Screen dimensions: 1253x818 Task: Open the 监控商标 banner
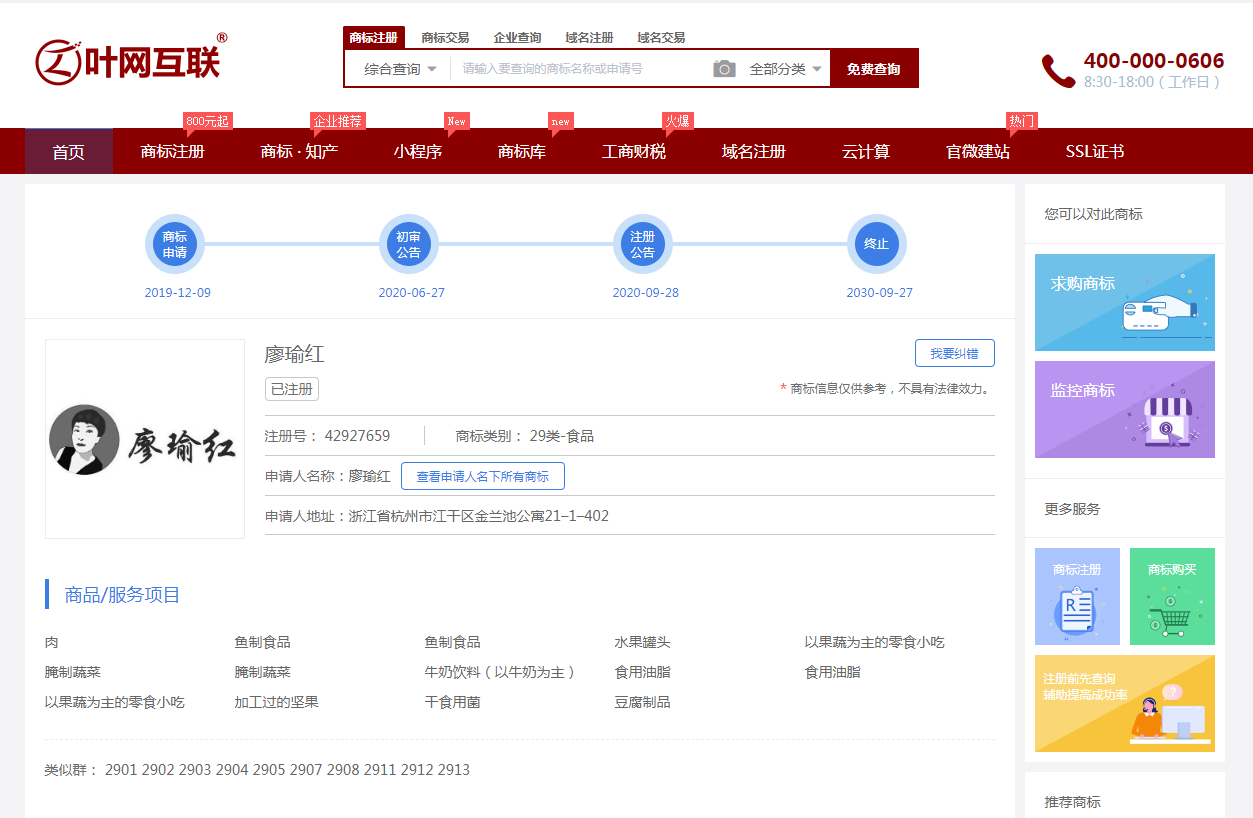pos(1124,409)
